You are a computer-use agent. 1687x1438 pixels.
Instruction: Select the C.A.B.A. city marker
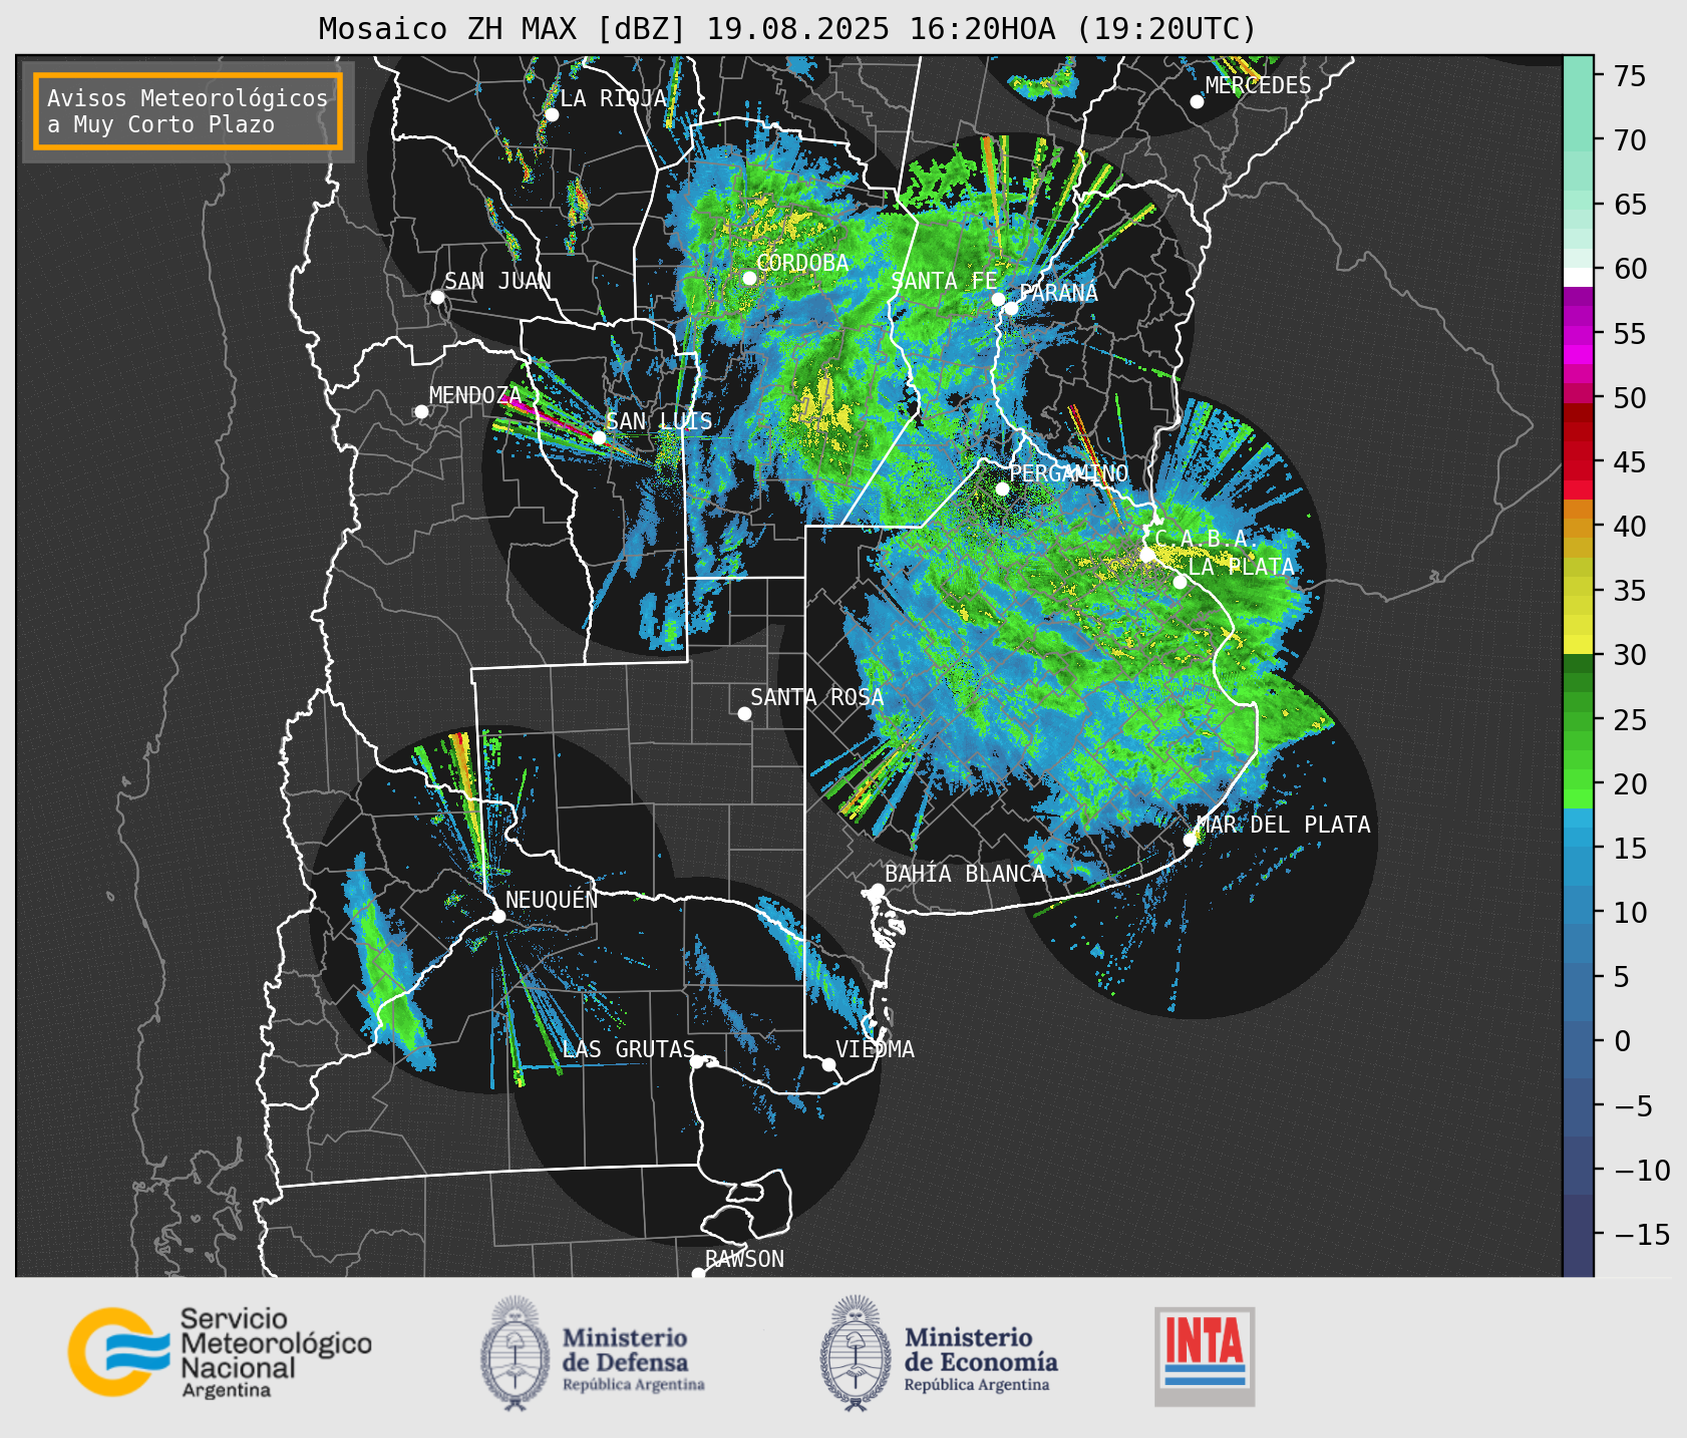click(x=1147, y=555)
